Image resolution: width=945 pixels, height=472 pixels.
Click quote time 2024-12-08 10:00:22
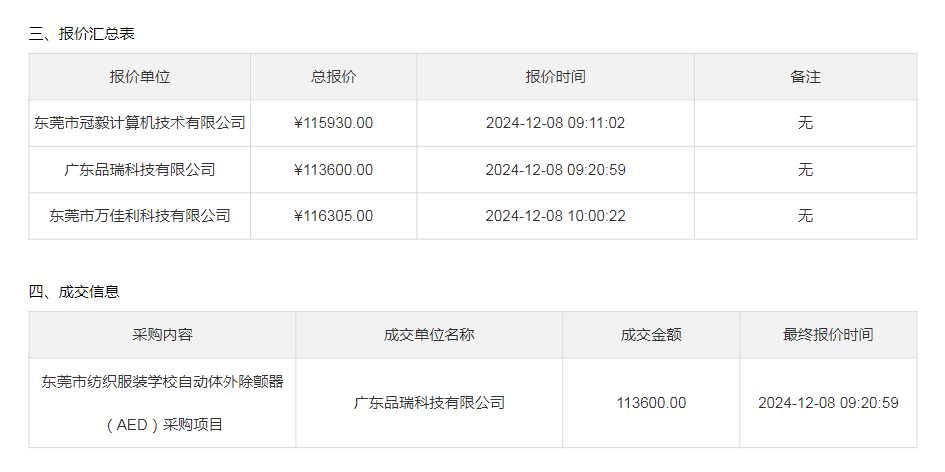(x=555, y=215)
